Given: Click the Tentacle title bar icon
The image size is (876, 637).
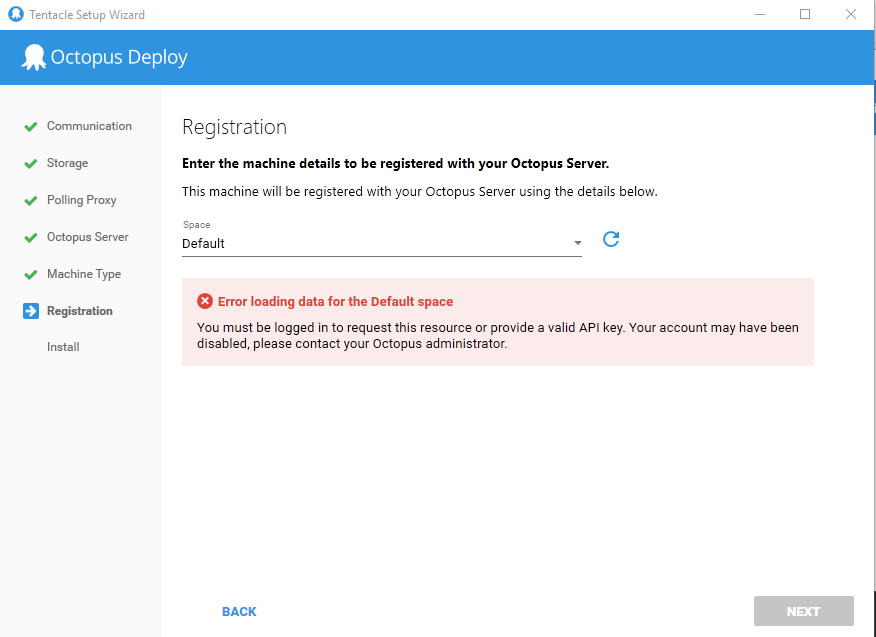Looking at the screenshot, I should [16, 14].
